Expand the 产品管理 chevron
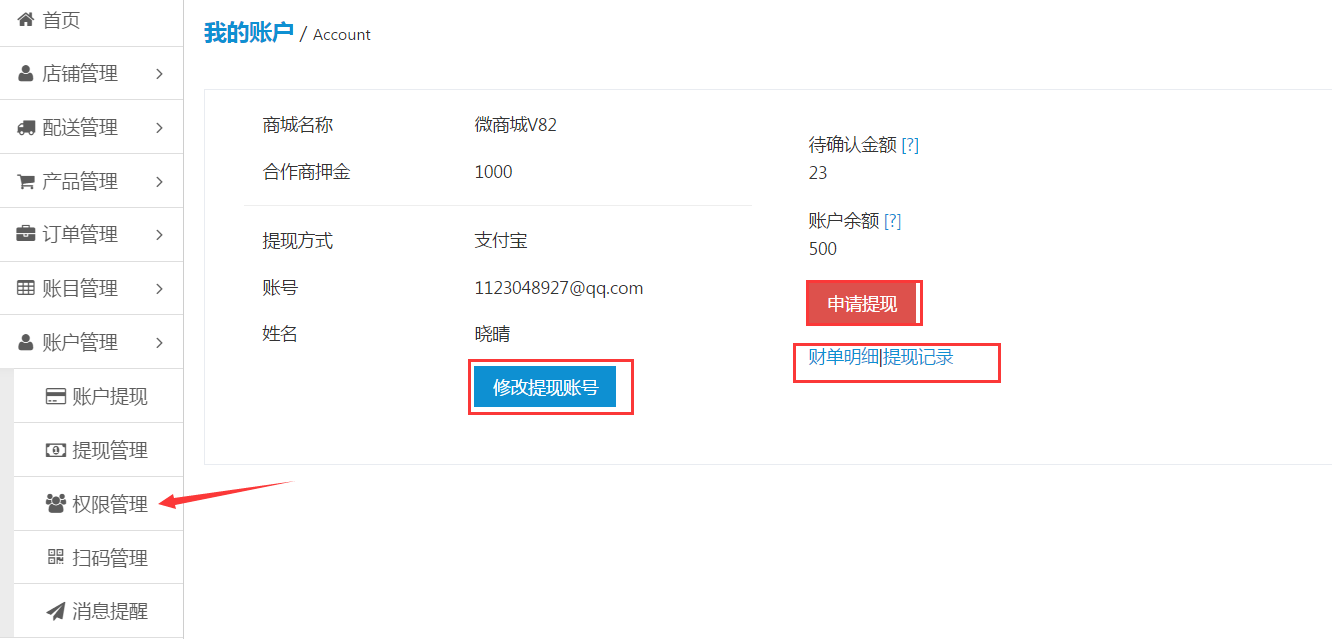The width and height of the screenshot is (1332, 639). [160, 182]
